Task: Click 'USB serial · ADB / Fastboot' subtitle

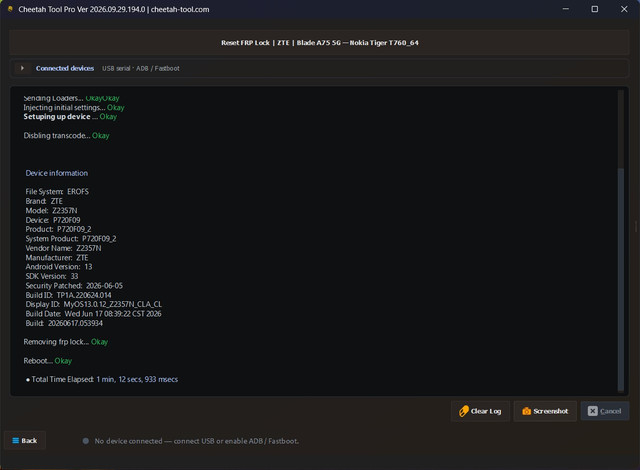Action: (140, 68)
